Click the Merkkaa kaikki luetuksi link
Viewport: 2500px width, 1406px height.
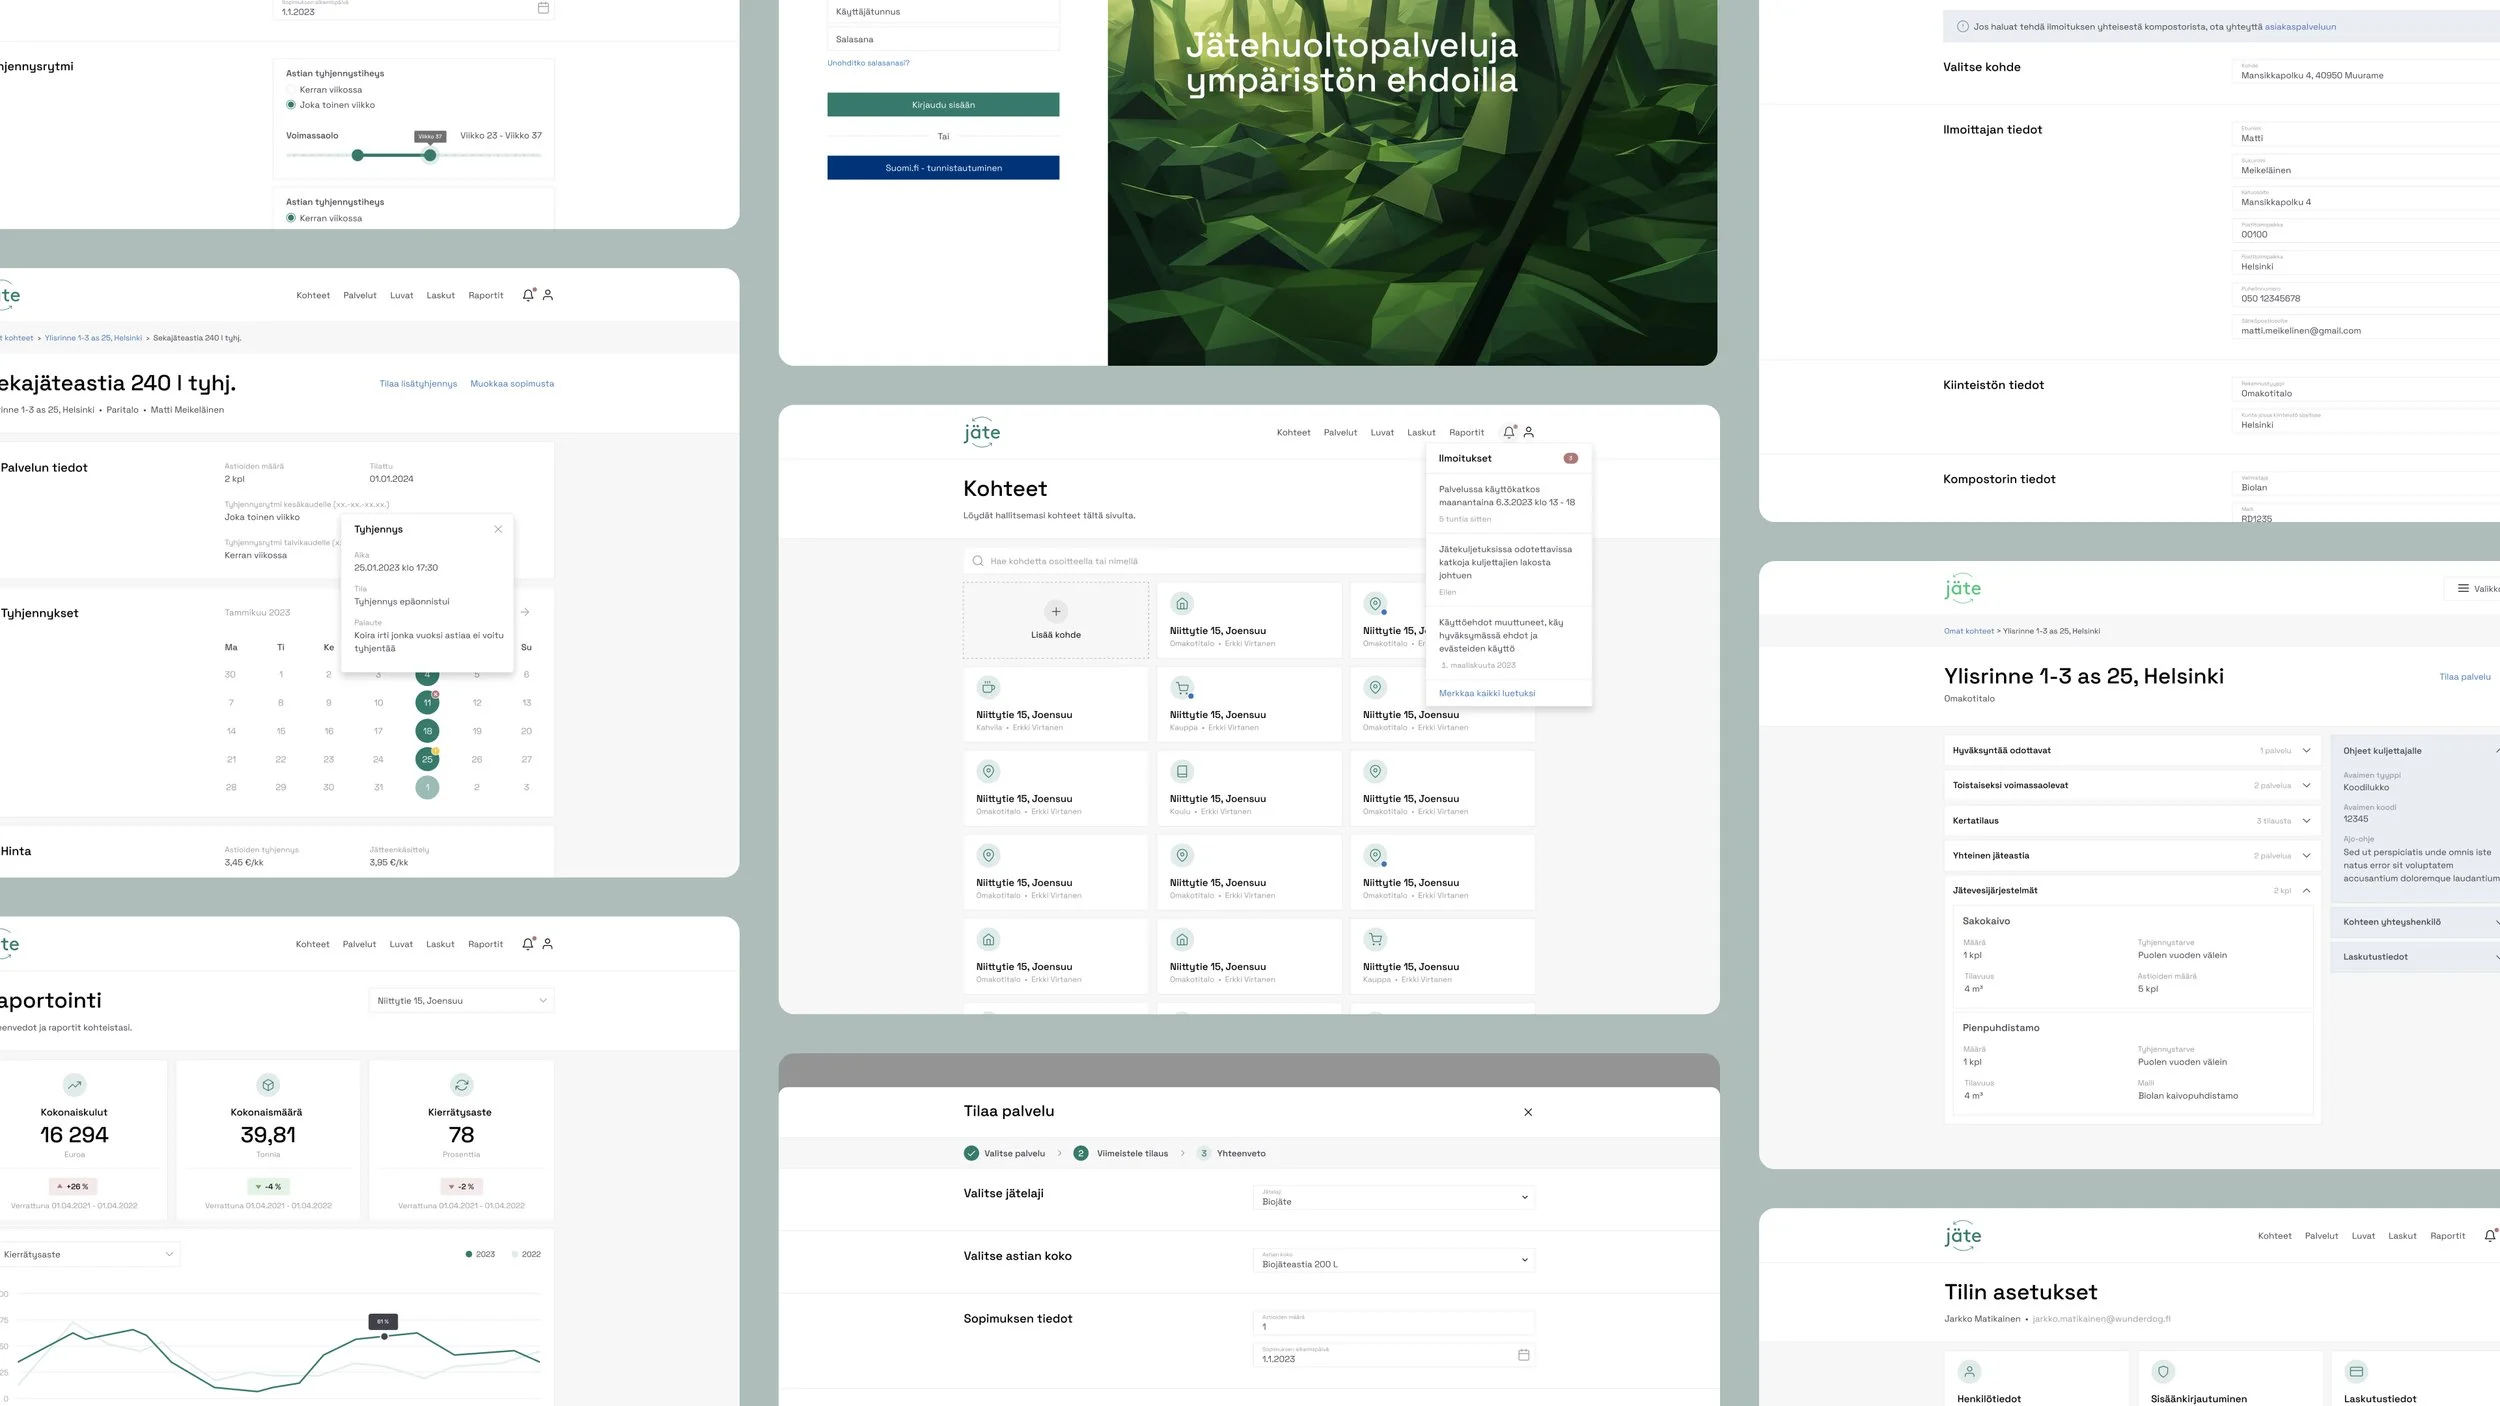pos(1486,693)
